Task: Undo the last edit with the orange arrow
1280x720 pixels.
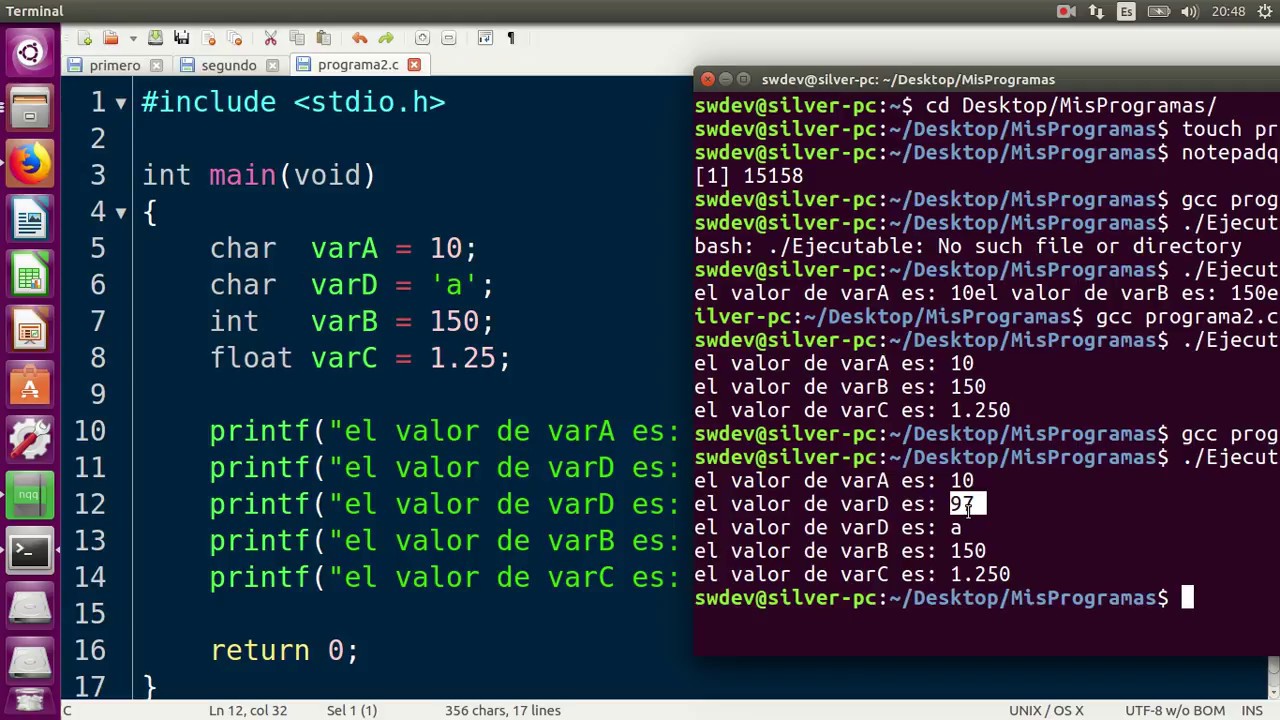Action: tap(359, 38)
